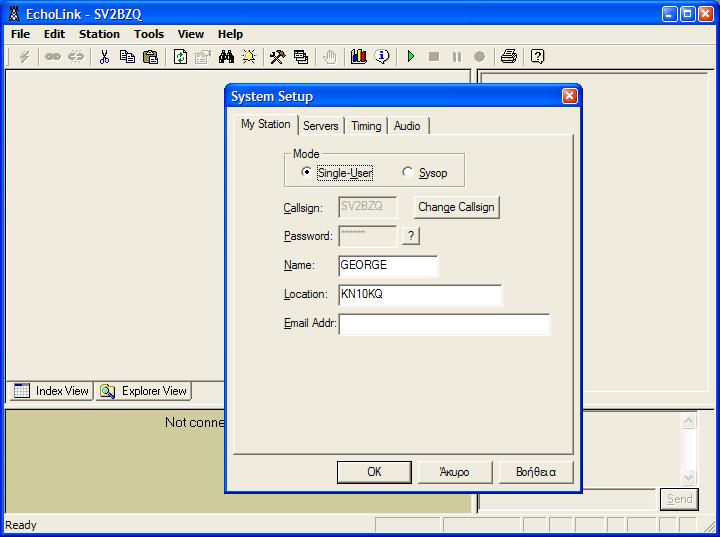
Task: Switch to the Servers tab
Action: 321,125
